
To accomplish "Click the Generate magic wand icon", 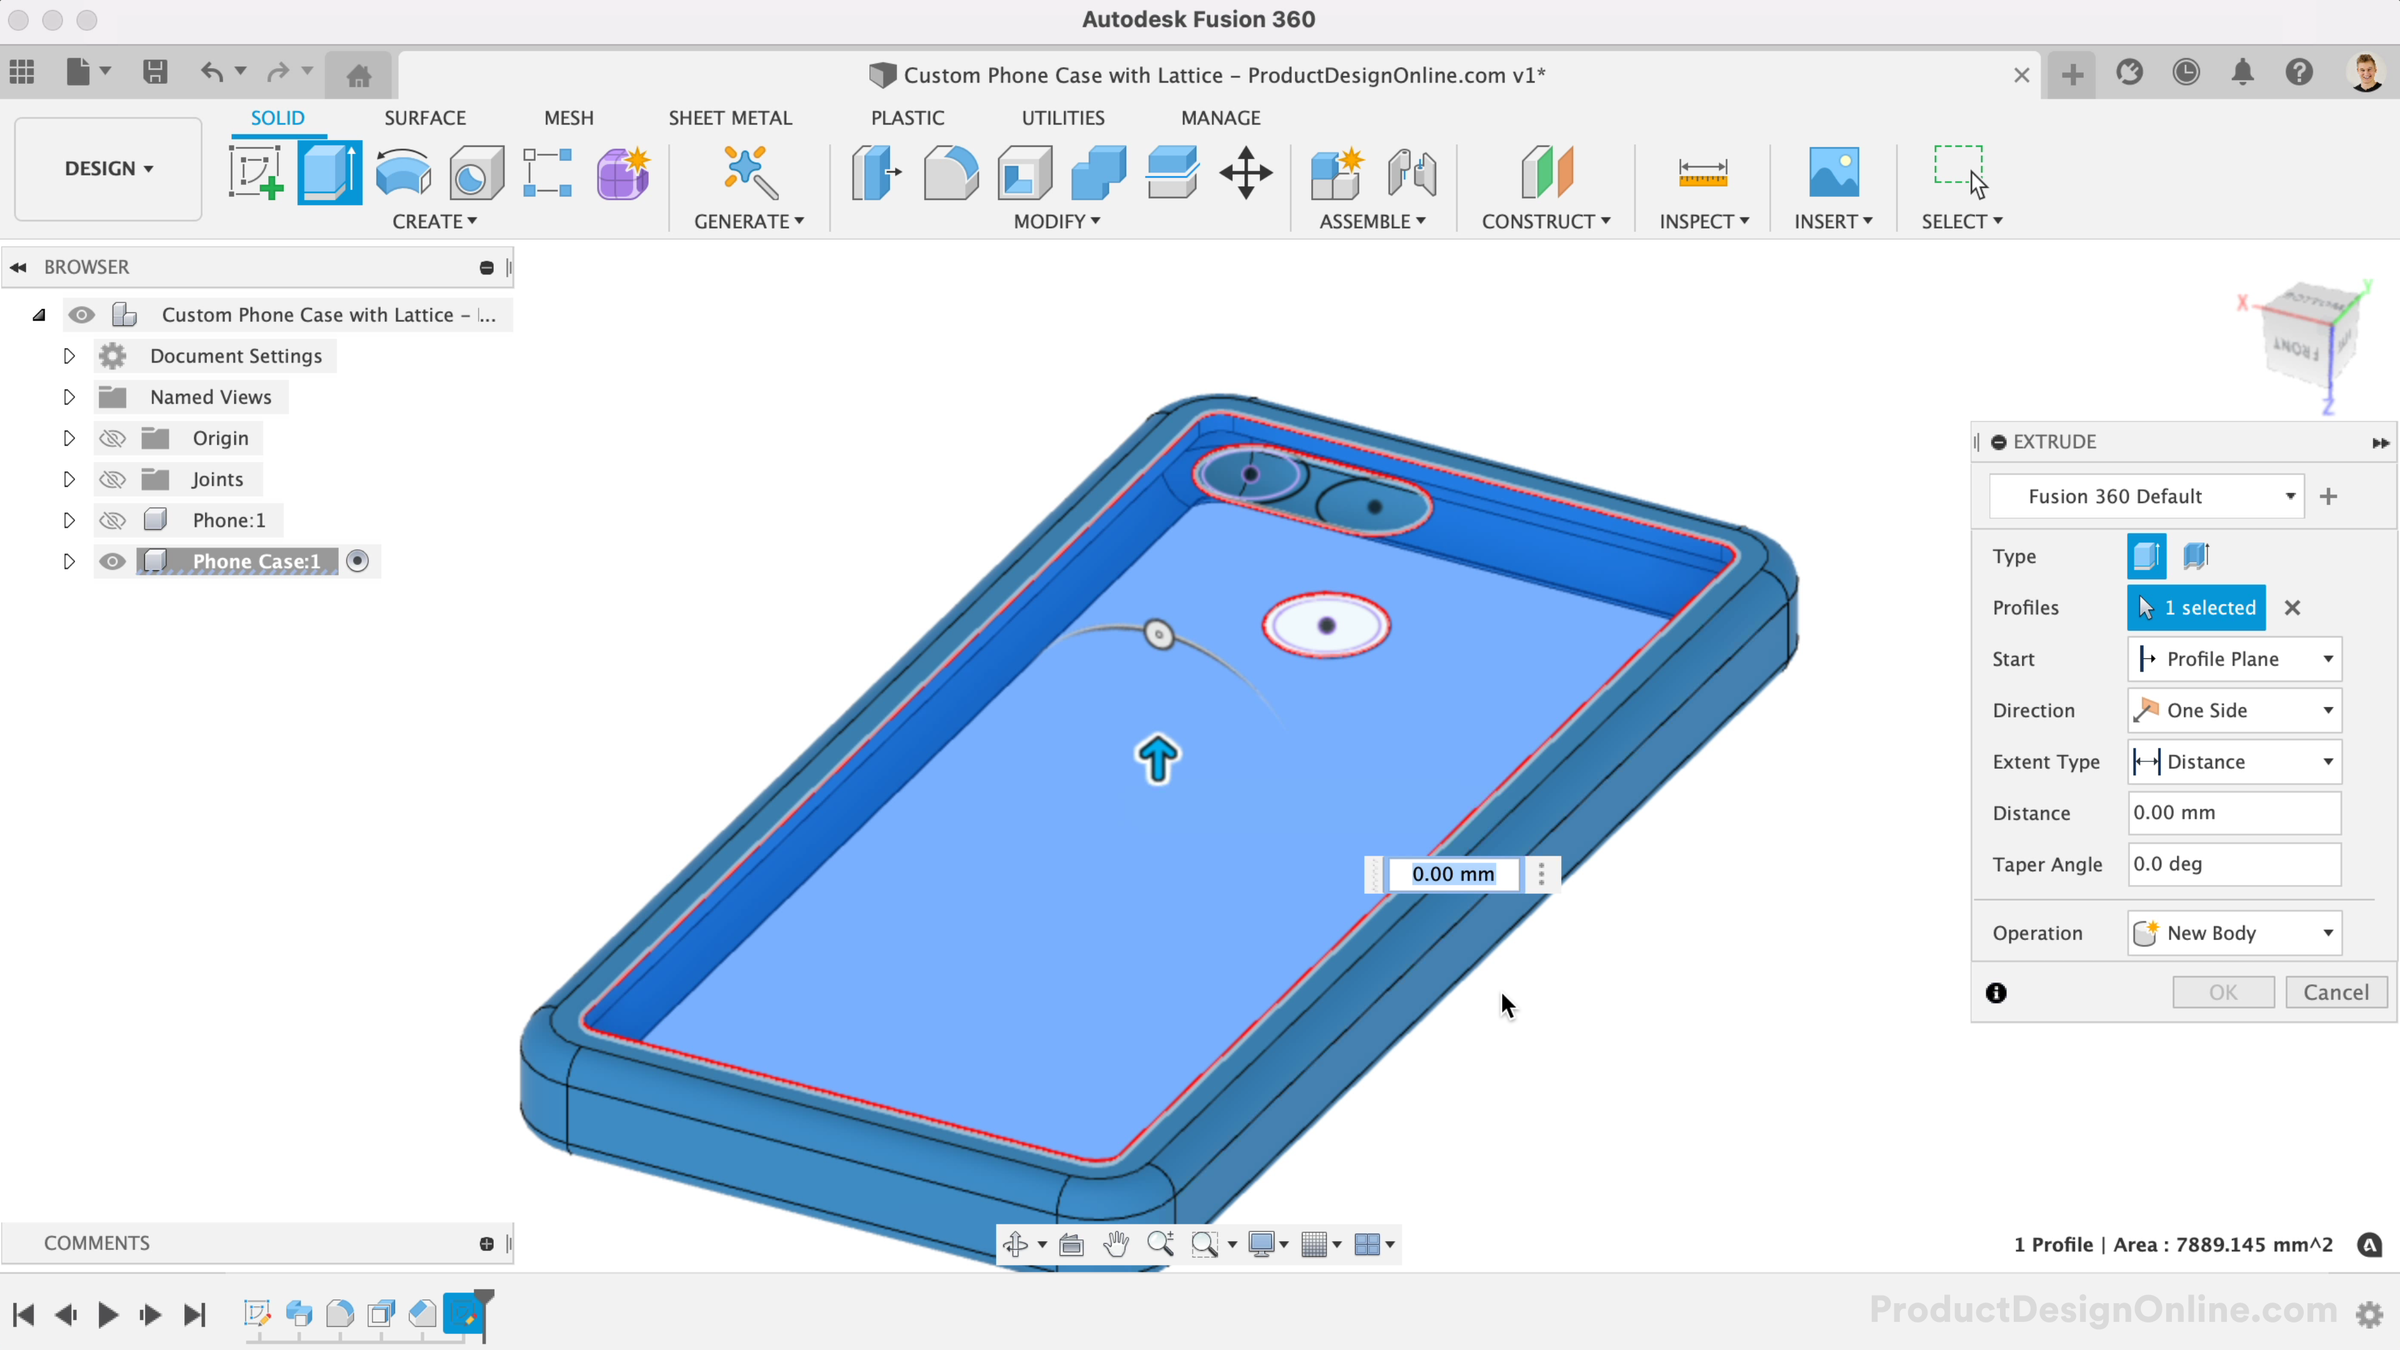I will pos(747,172).
